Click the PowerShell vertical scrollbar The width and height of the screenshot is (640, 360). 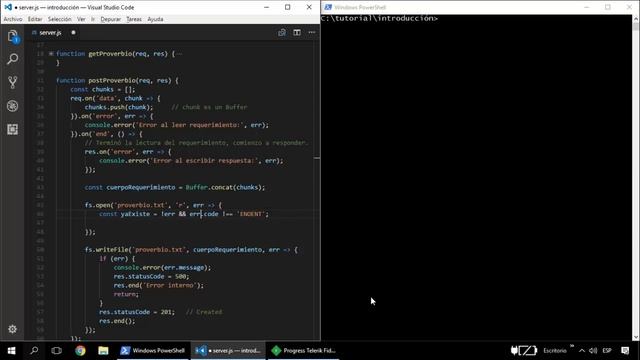[x=636, y=27]
